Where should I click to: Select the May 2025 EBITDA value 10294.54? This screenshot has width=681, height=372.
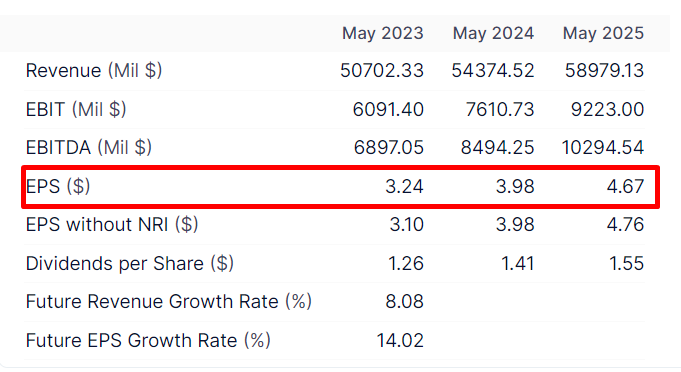tap(603, 148)
